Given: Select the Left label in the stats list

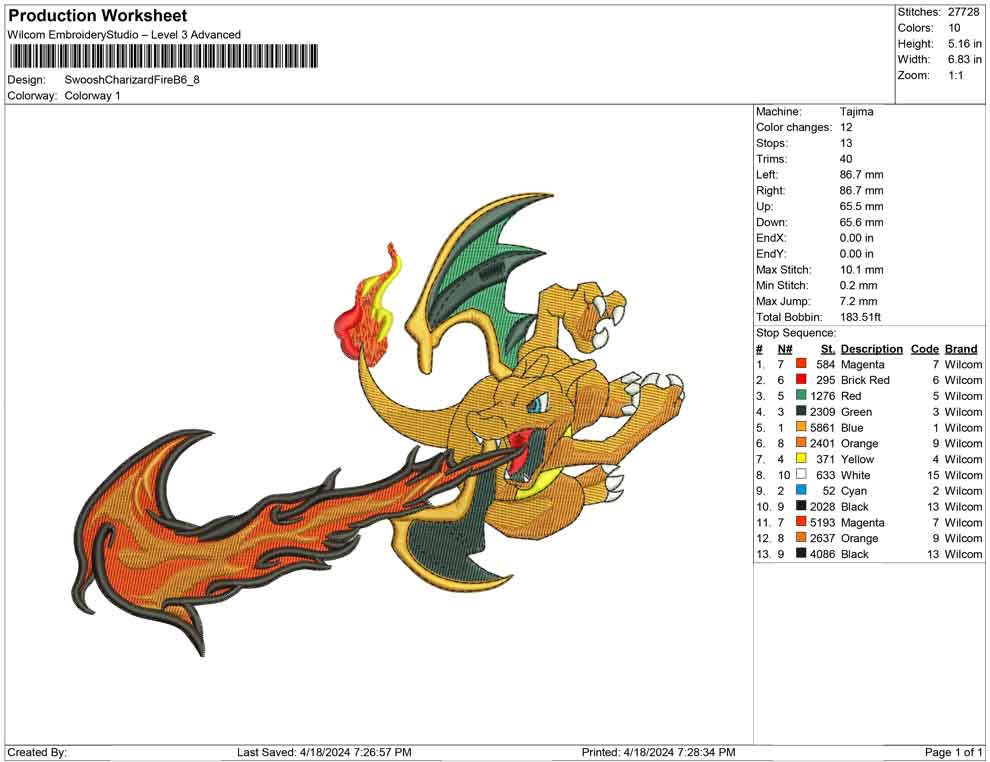Looking at the screenshot, I should (767, 174).
